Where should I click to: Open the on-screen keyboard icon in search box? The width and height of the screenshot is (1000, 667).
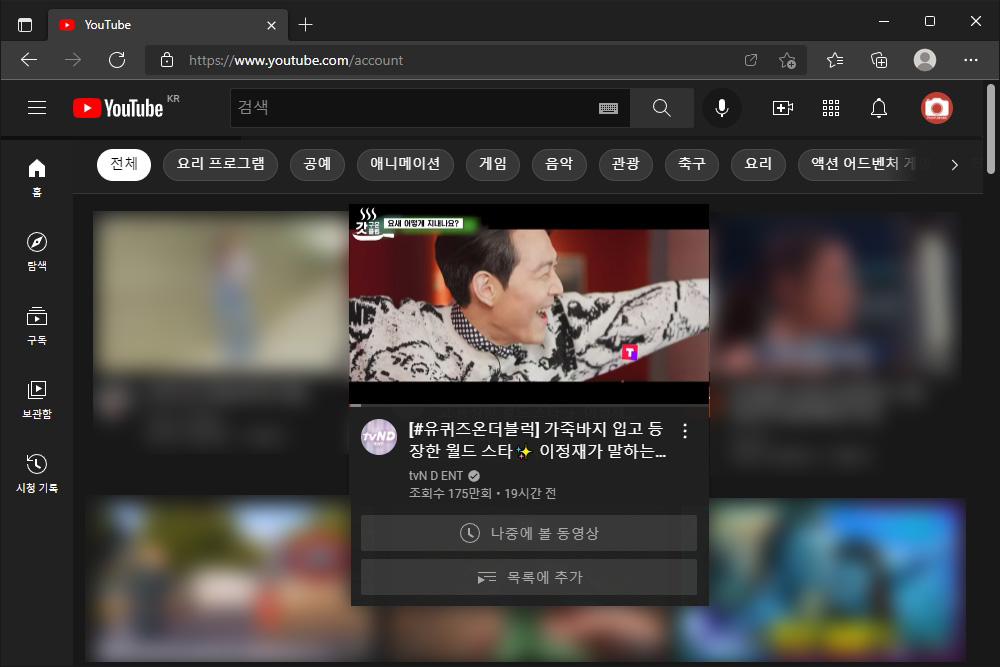608,108
